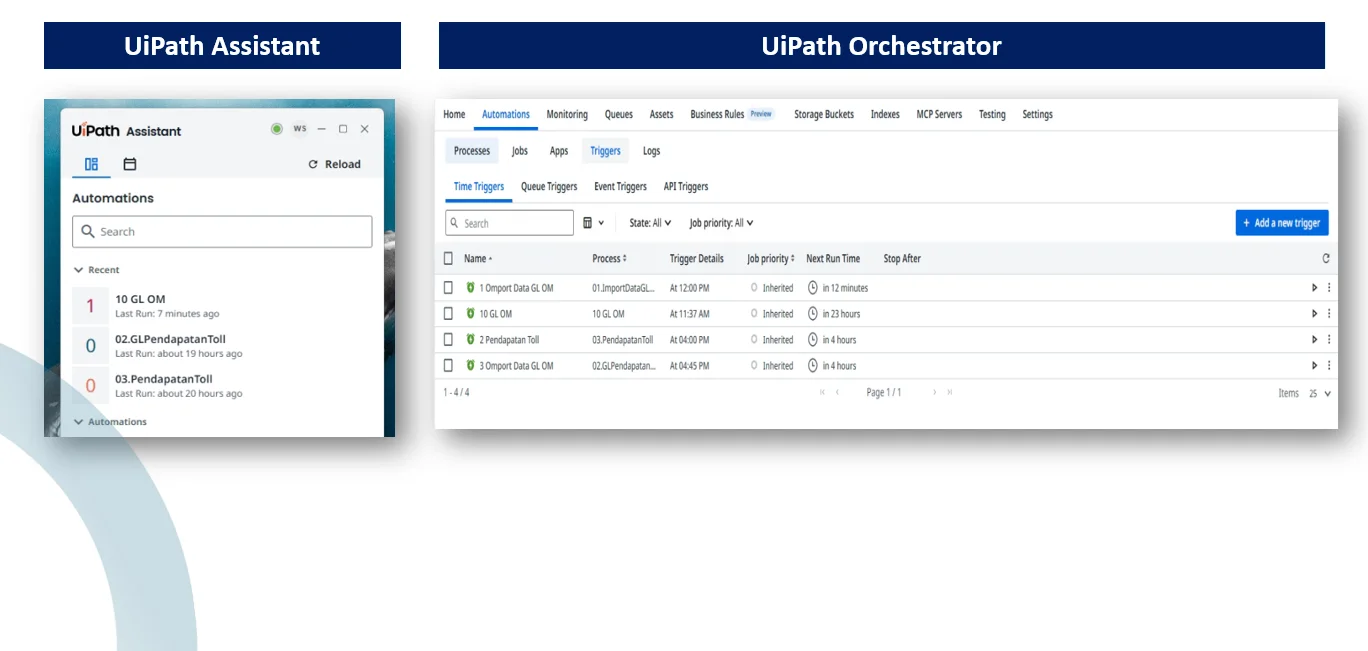Switch to the Queue Triggers tab
The height and width of the screenshot is (651, 1368).
tap(549, 187)
